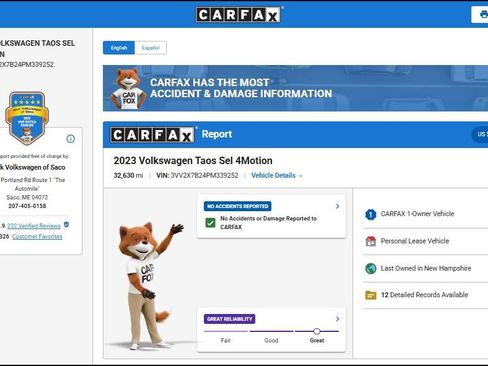Open the Customer Favorites link
The image size is (488, 366).
pyautogui.click(x=37, y=237)
